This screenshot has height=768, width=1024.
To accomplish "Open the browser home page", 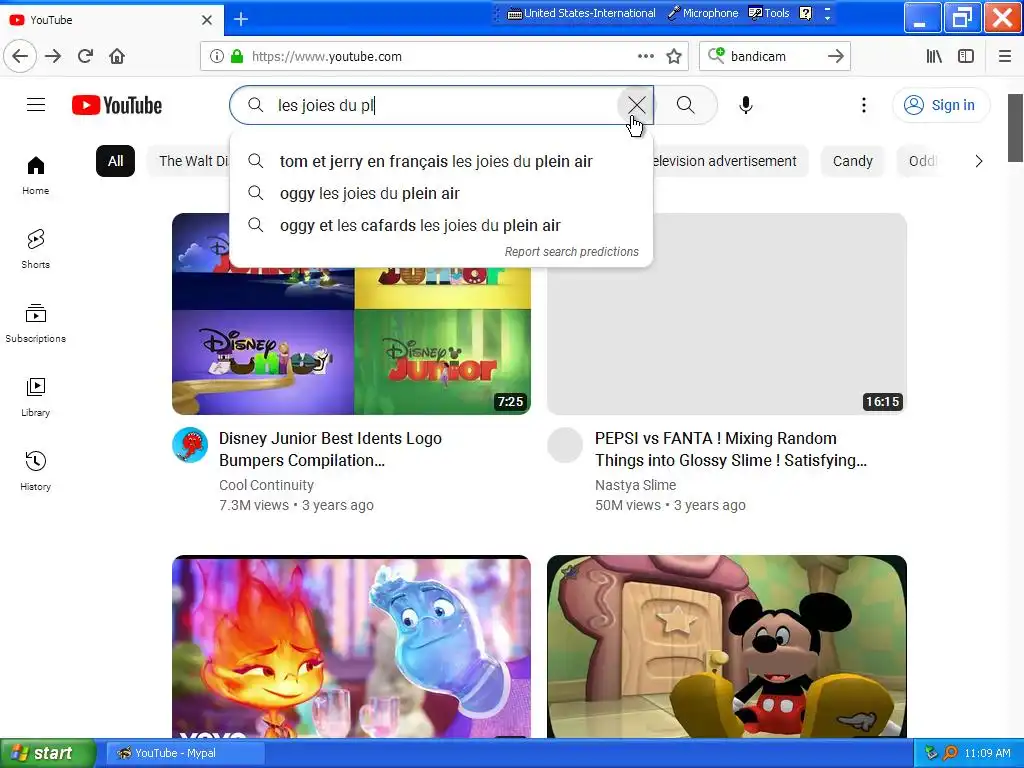I will click(117, 56).
